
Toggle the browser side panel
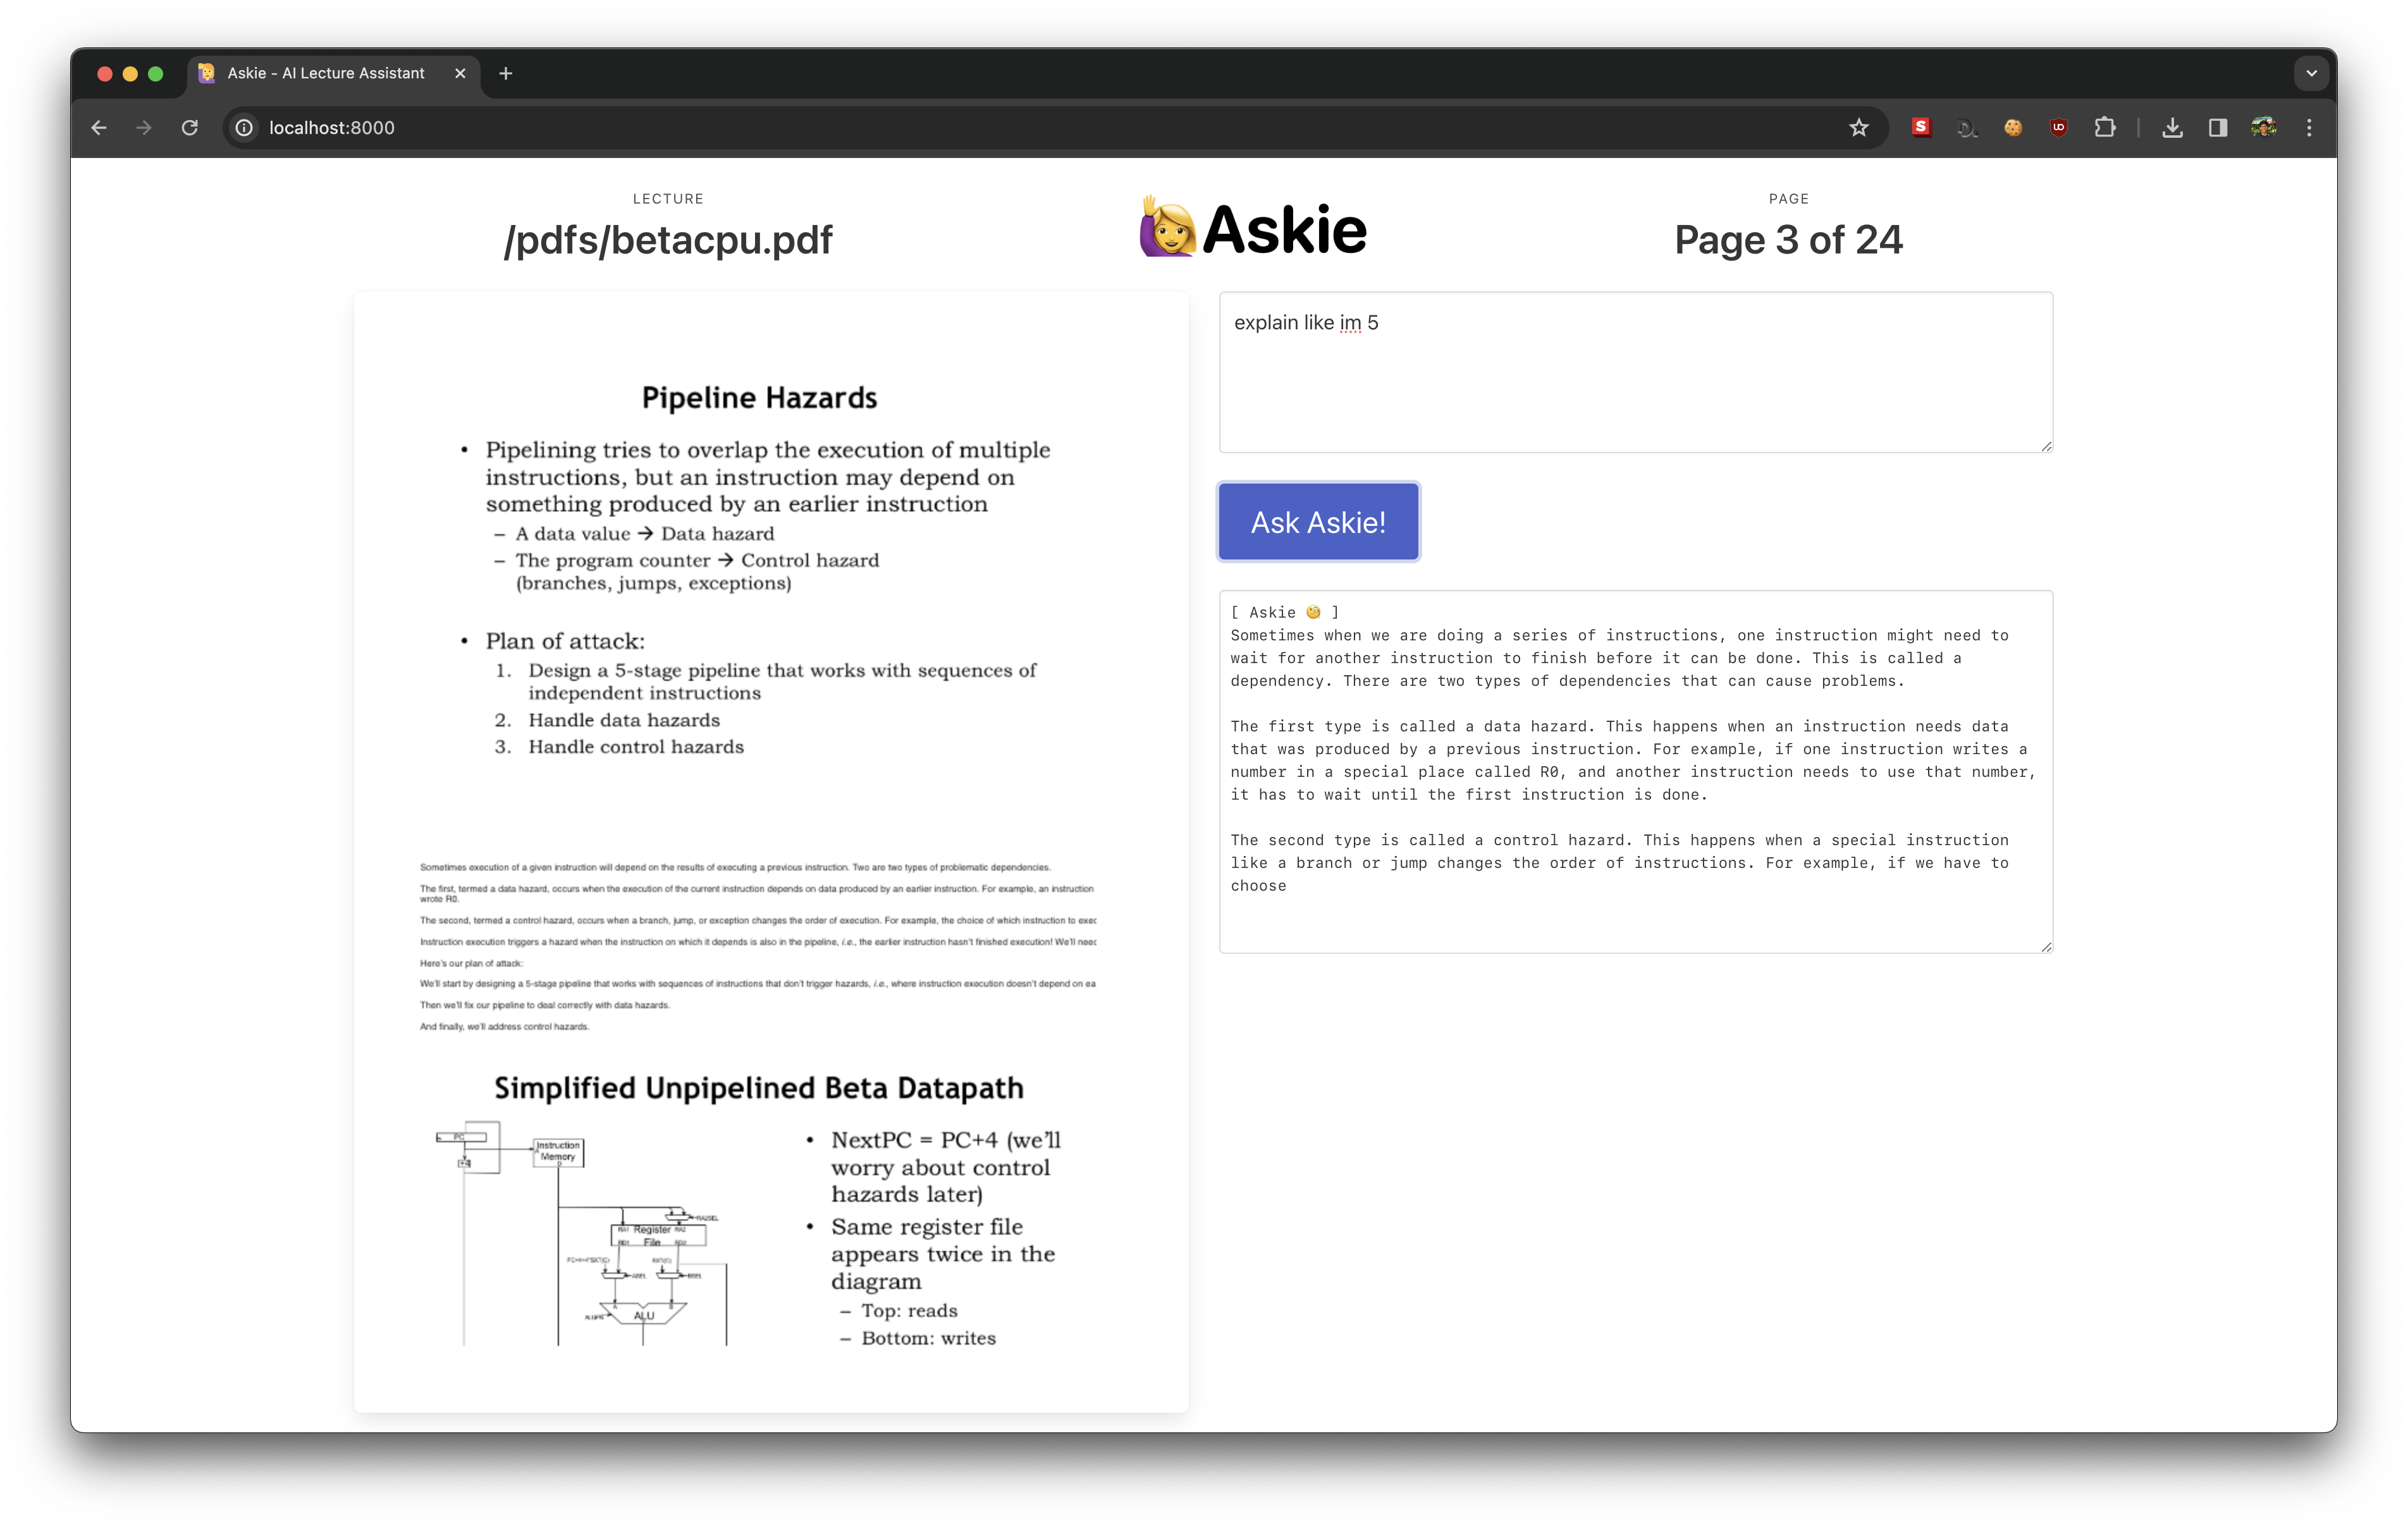(x=2218, y=128)
